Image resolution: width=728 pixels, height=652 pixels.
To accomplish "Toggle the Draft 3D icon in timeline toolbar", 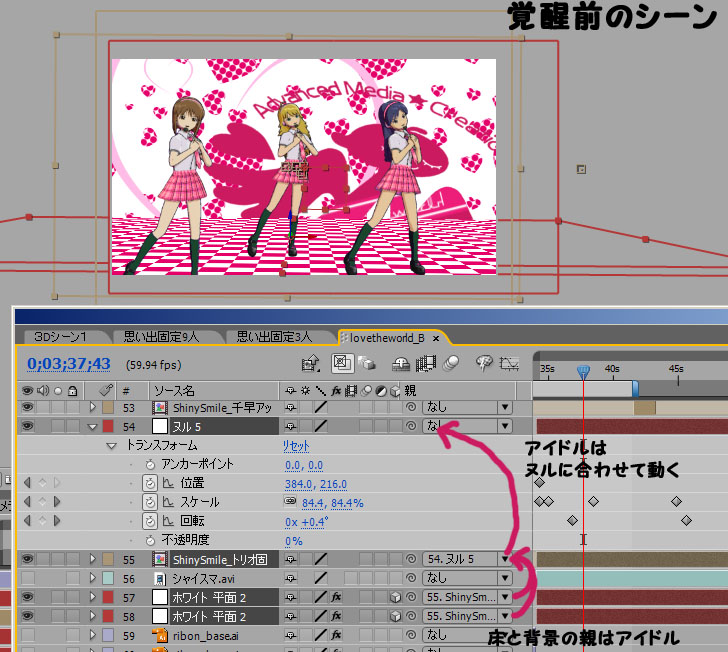I will click(x=367, y=364).
